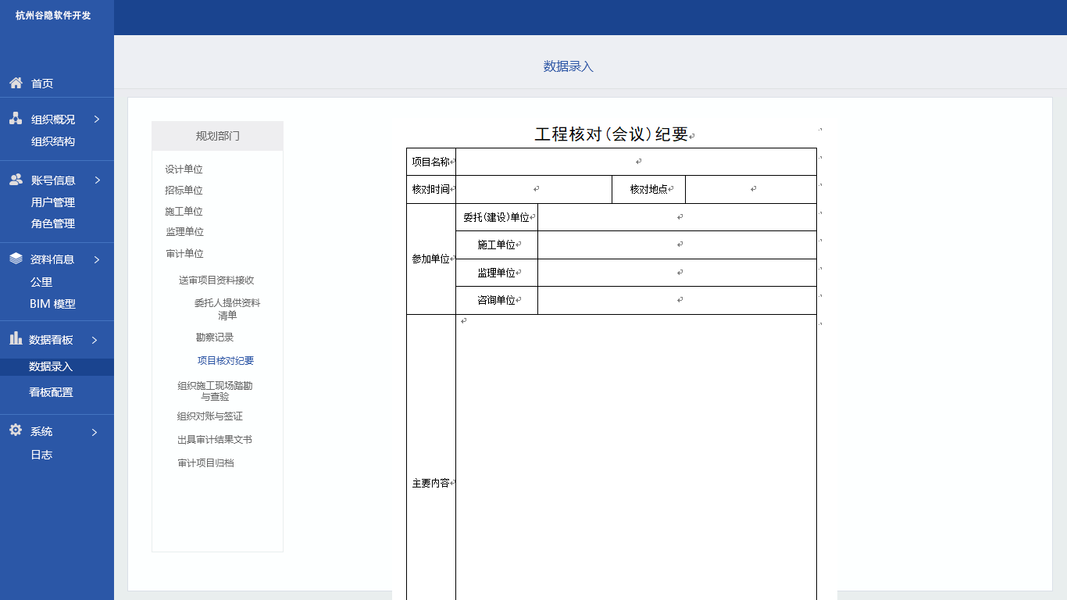Screen dimensions: 1067x600
Task: Click the 咨询单位 input cell
Action: 677,300
